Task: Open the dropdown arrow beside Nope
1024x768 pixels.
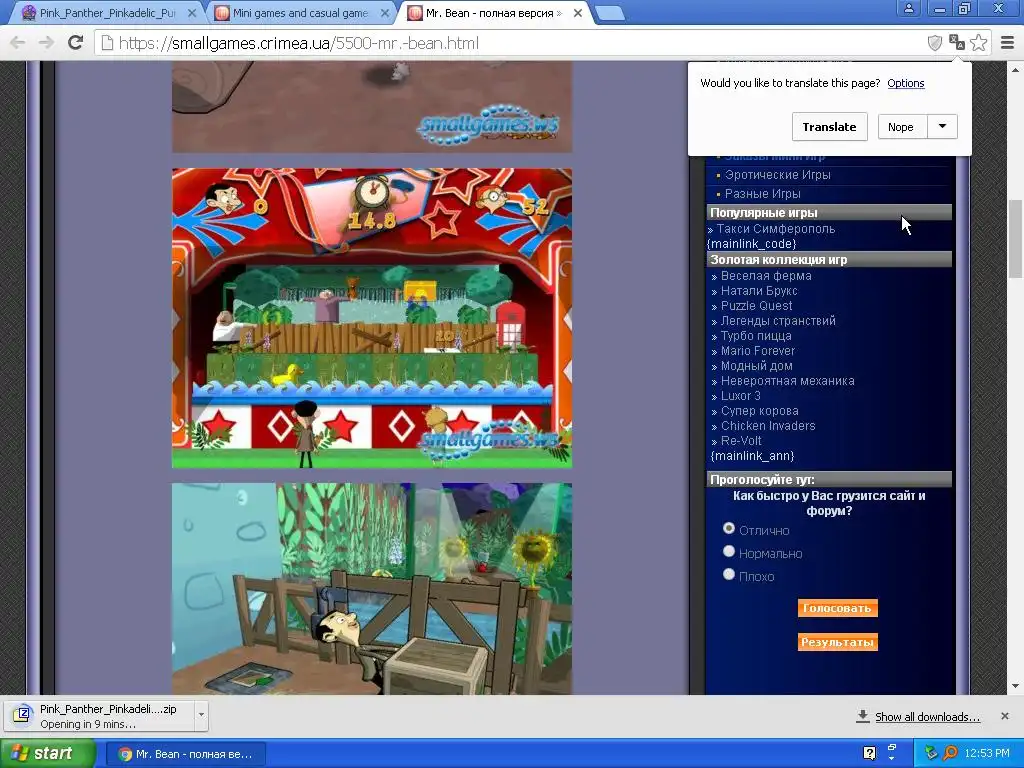Action: click(x=942, y=127)
